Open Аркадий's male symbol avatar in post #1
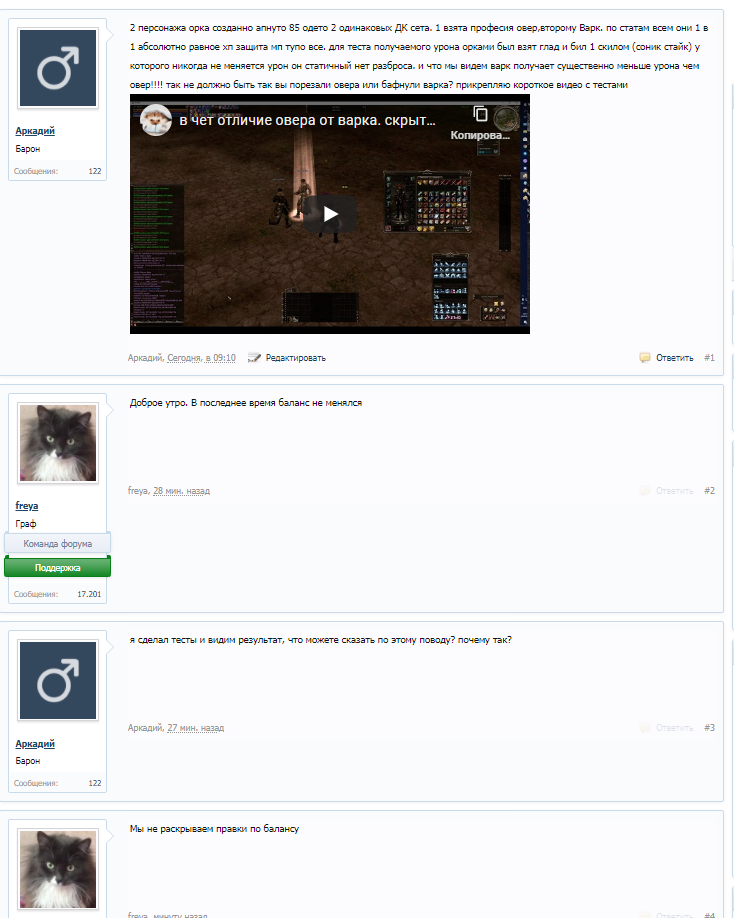This screenshot has height=918, width=734. [58, 70]
